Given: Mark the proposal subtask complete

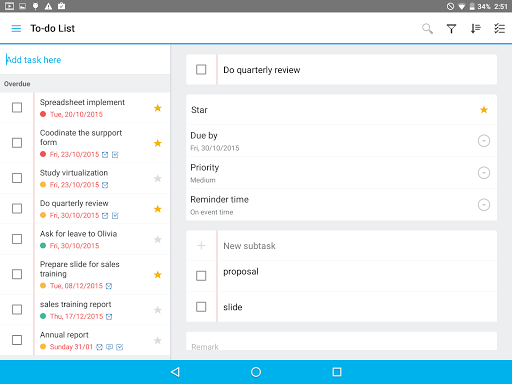Looking at the screenshot, I should click(201, 276).
